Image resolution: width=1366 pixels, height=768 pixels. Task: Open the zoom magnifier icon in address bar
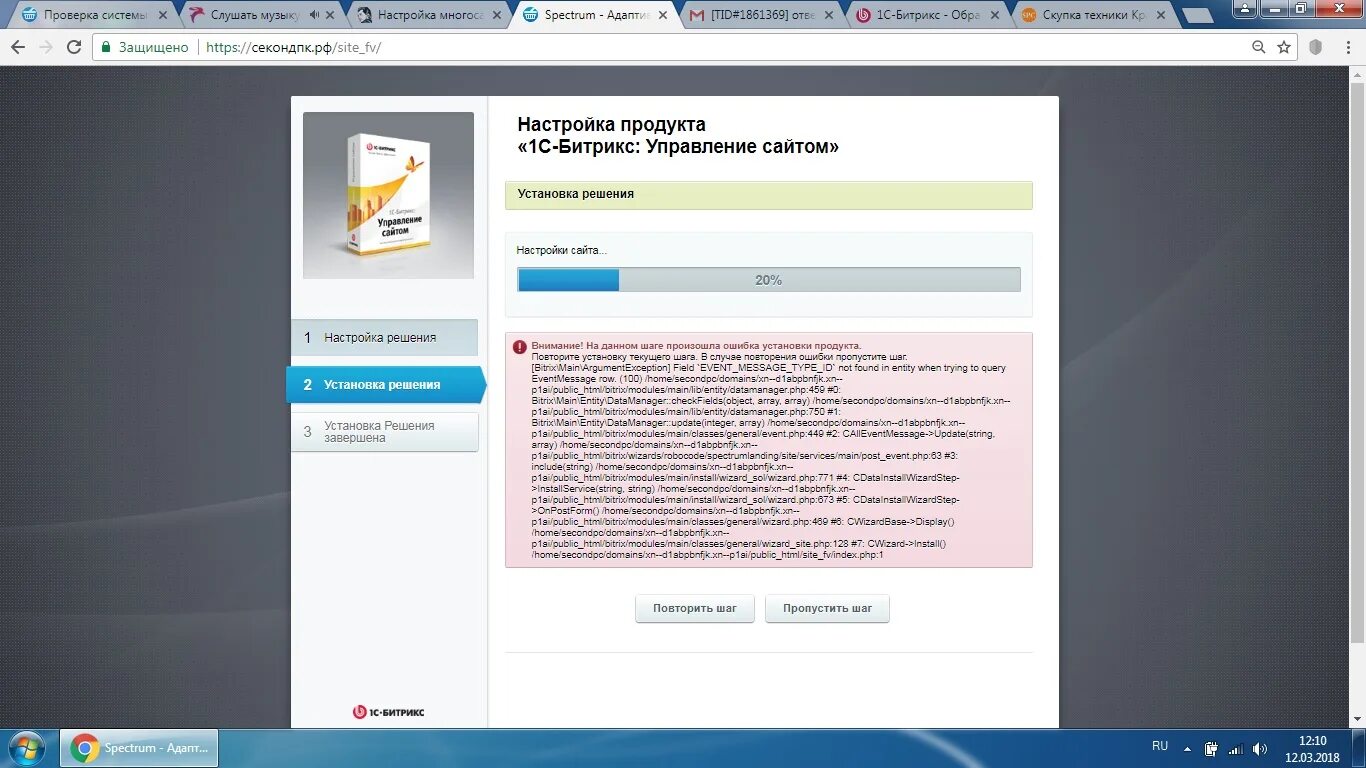point(1259,47)
